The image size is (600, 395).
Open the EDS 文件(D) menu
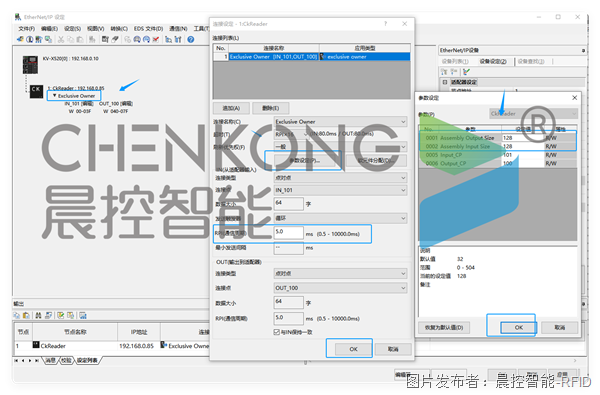pos(148,29)
